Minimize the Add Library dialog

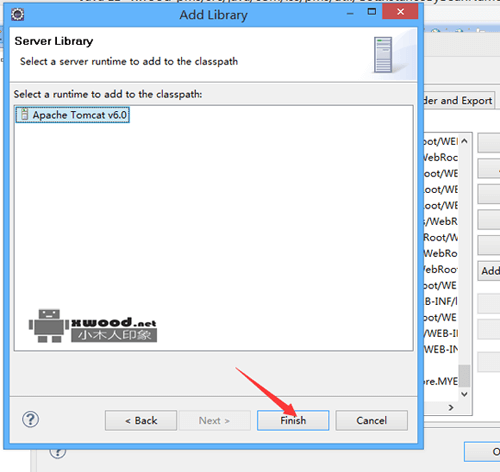[350, 14]
